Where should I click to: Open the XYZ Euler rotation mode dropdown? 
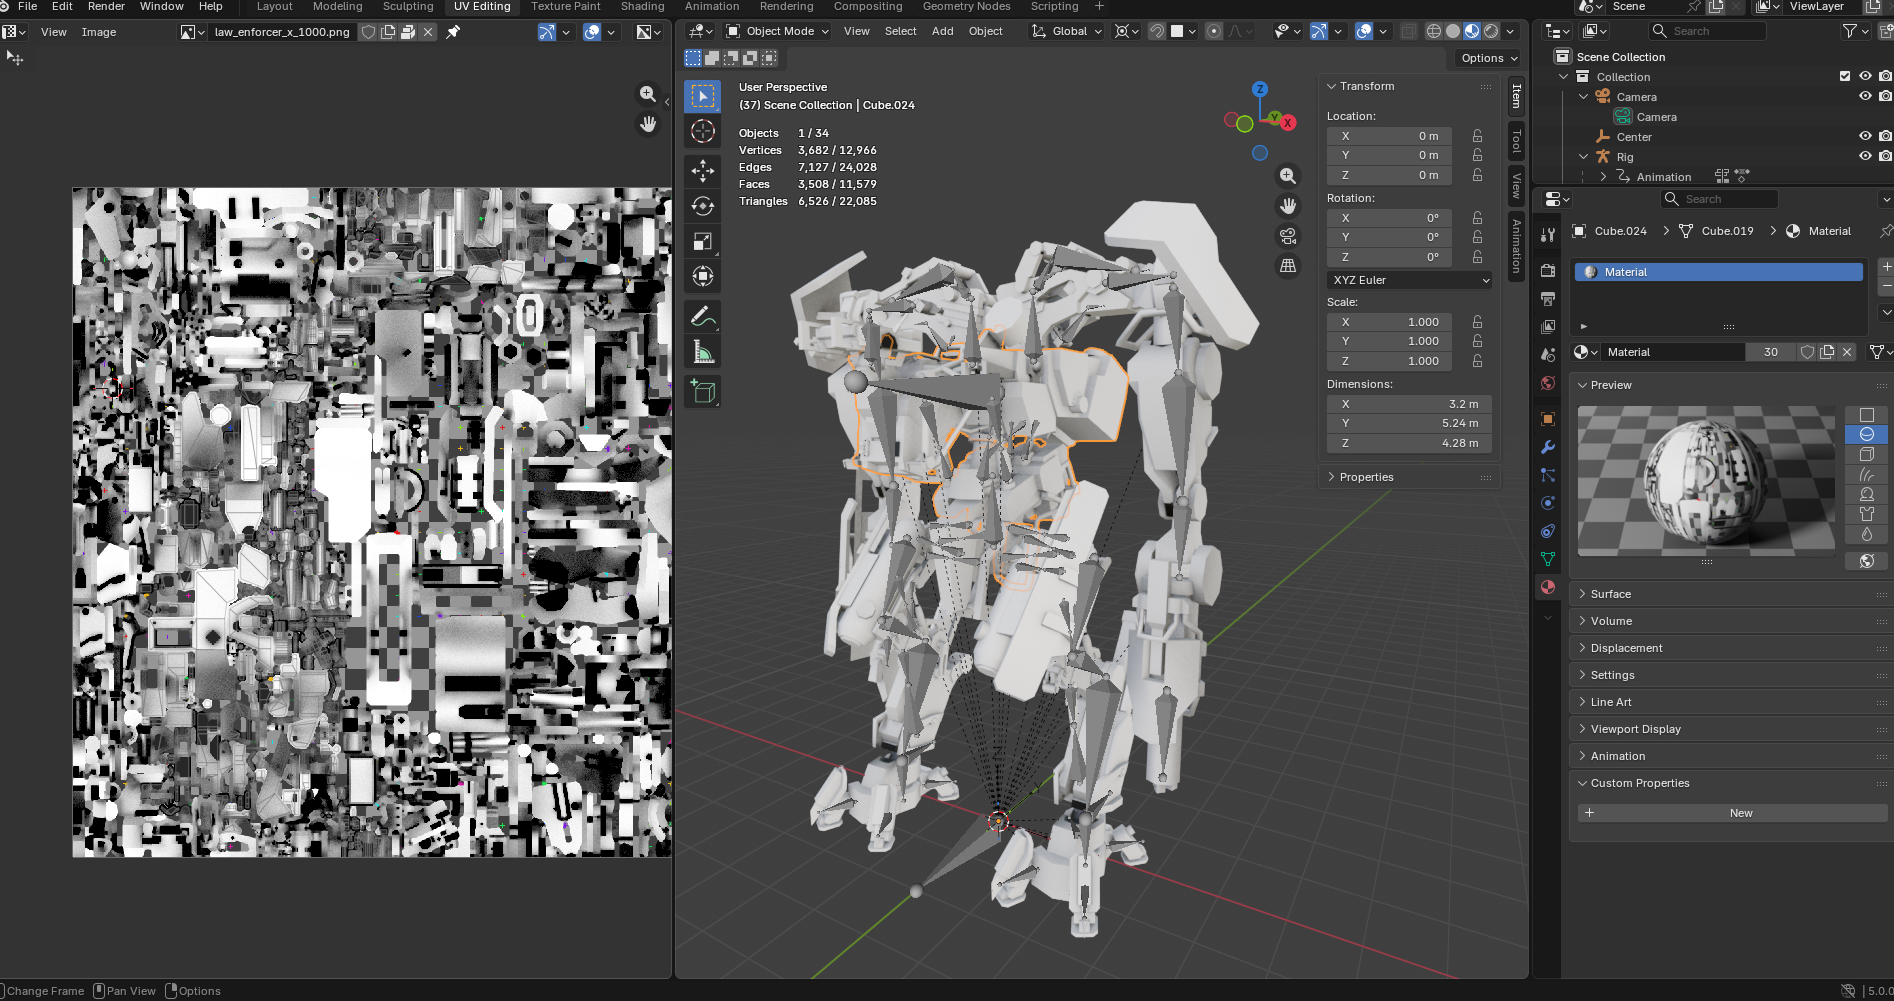[1409, 280]
